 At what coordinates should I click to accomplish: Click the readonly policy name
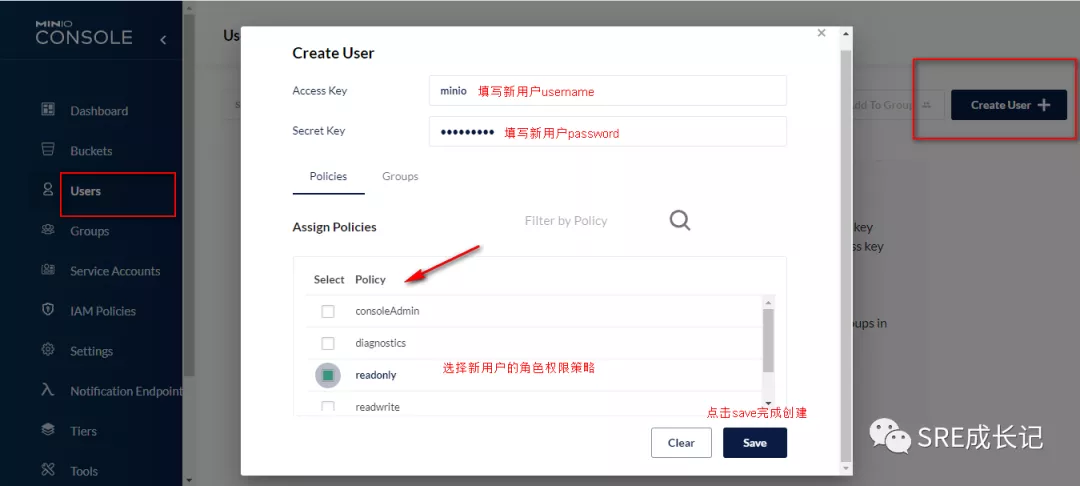[375, 375]
